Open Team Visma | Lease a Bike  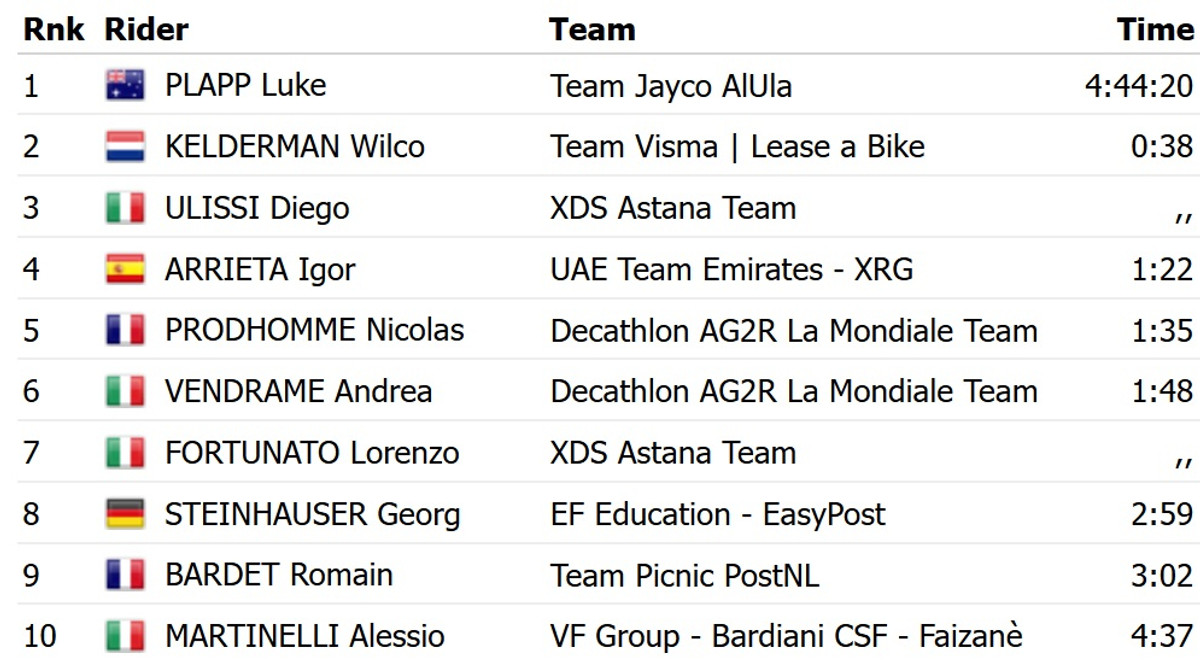point(737,147)
